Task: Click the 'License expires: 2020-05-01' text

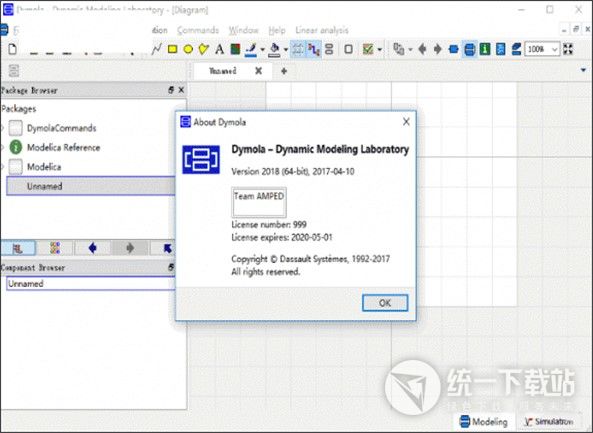Action: click(282, 237)
